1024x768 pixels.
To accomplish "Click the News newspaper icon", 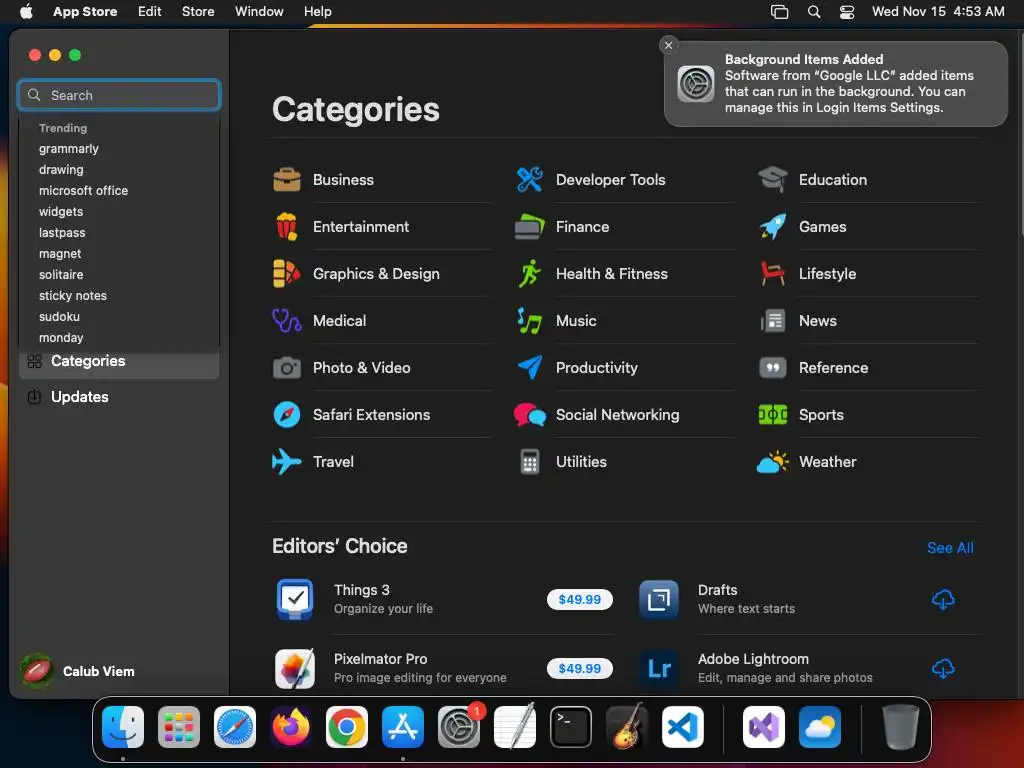I will click(x=773, y=321).
